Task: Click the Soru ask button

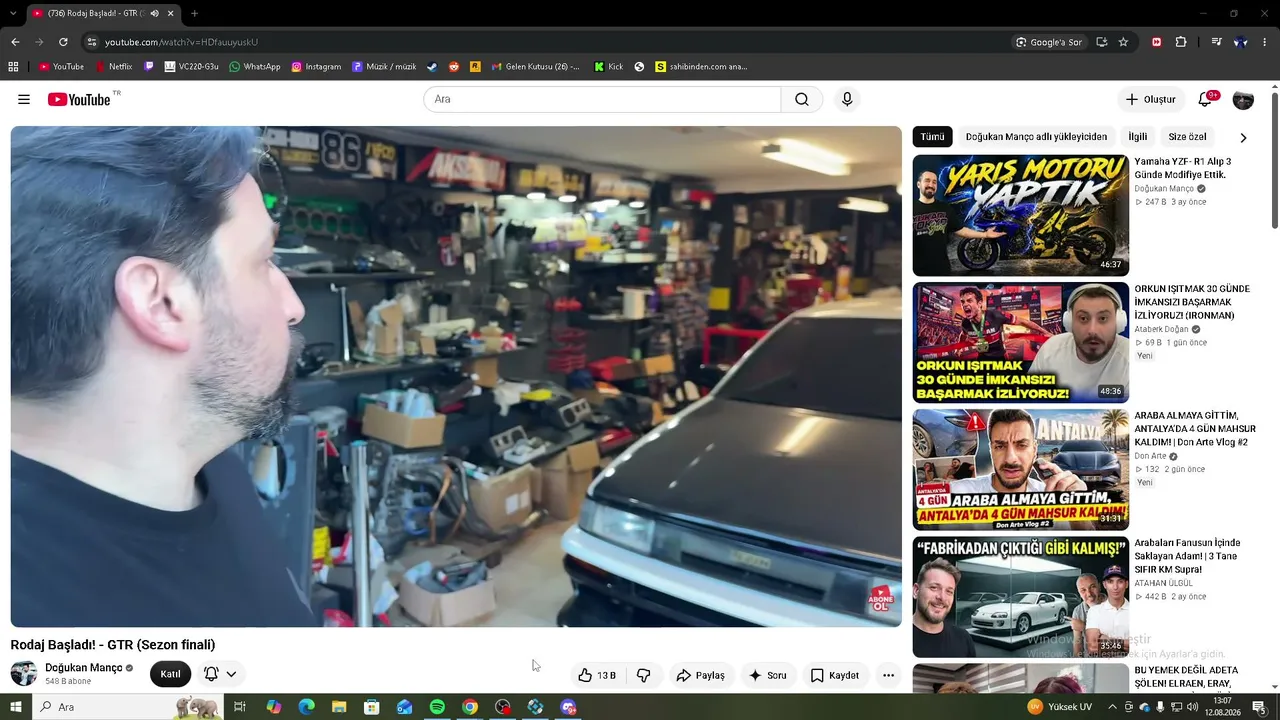Action: (x=767, y=675)
